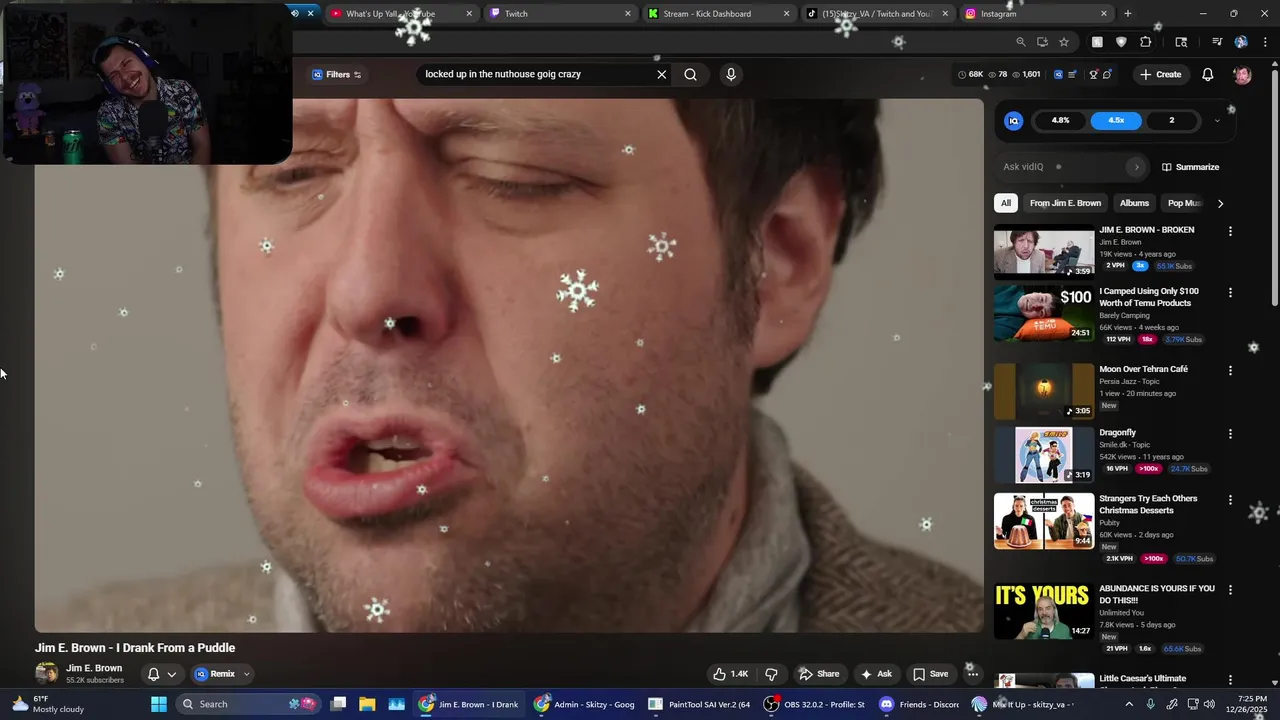The width and height of the screenshot is (1280, 720).
Task: Open Strangers Try Each Others Christmas Desserts thumbnail
Action: [x=1044, y=521]
